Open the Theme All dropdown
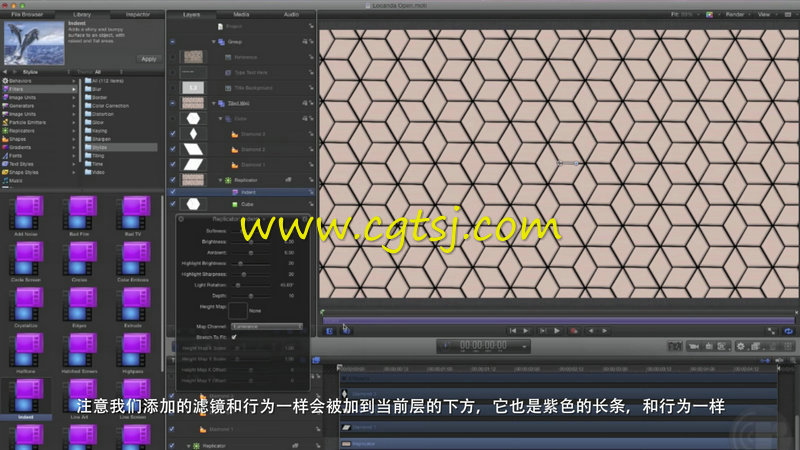The image size is (800, 450). 100,72
